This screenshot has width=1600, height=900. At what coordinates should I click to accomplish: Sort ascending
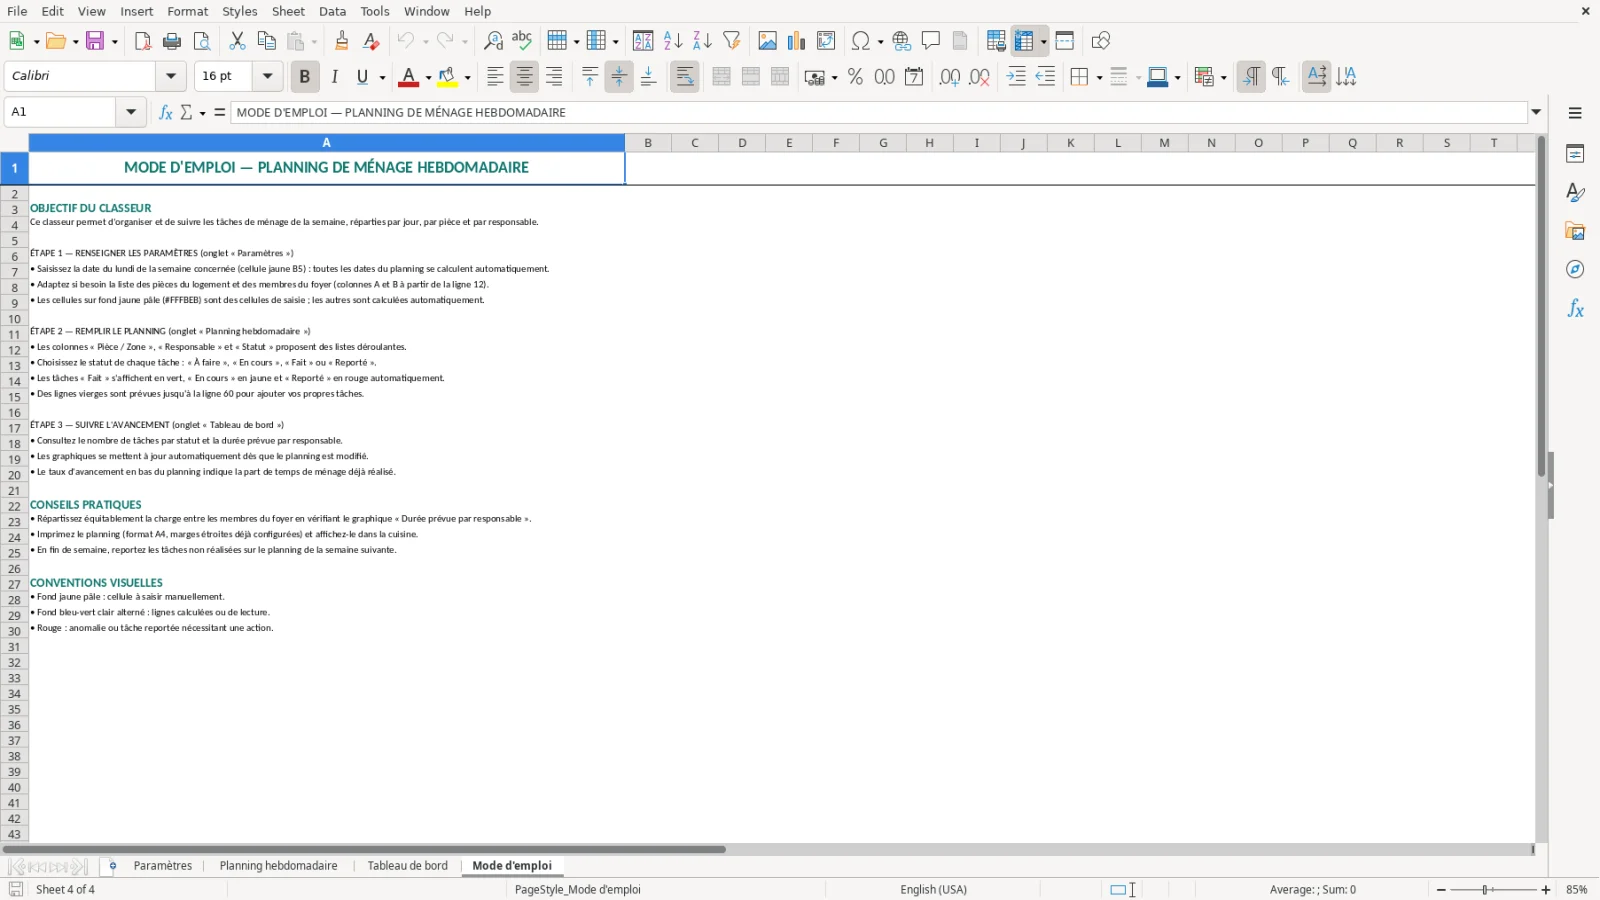tap(673, 41)
